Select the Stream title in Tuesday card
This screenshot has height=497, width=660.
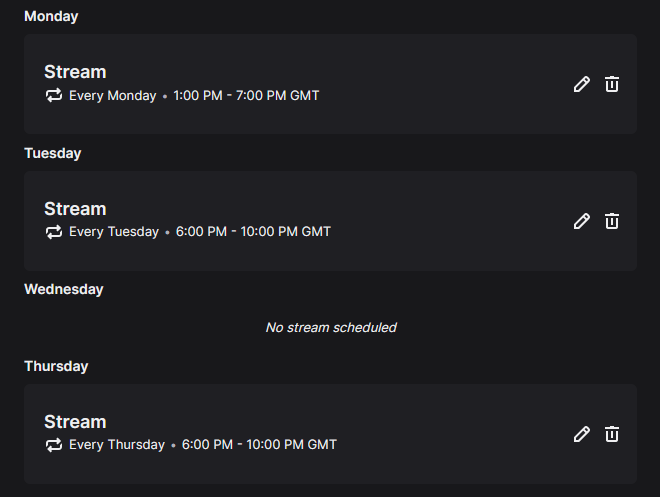tap(75, 209)
